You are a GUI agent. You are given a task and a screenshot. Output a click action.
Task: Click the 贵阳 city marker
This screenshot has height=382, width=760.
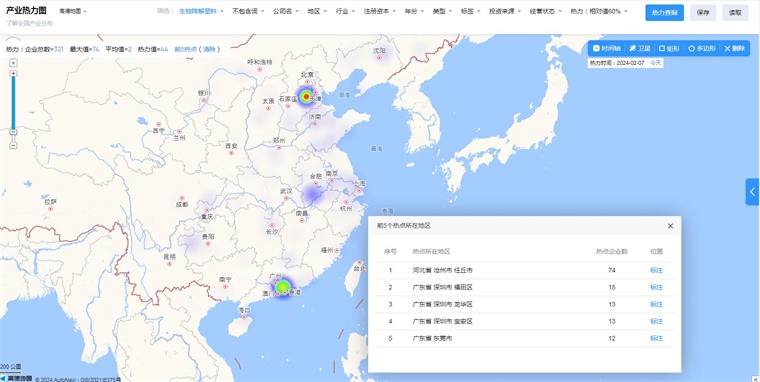[x=208, y=243]
